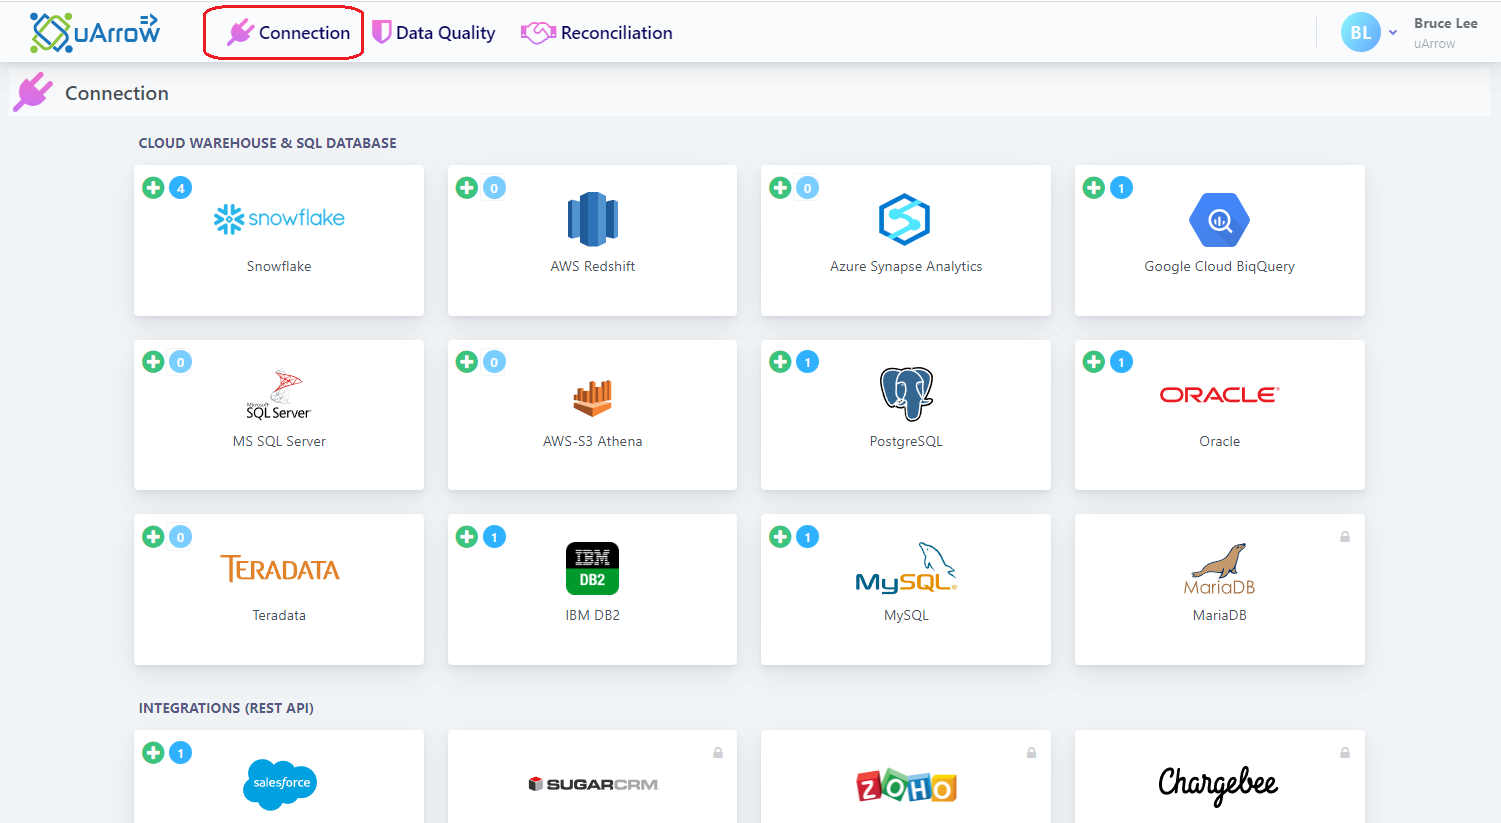Screen dimensions: 1501x823
Task: Click the plug icon beside the Connection page title
Action: pos(33,92)
